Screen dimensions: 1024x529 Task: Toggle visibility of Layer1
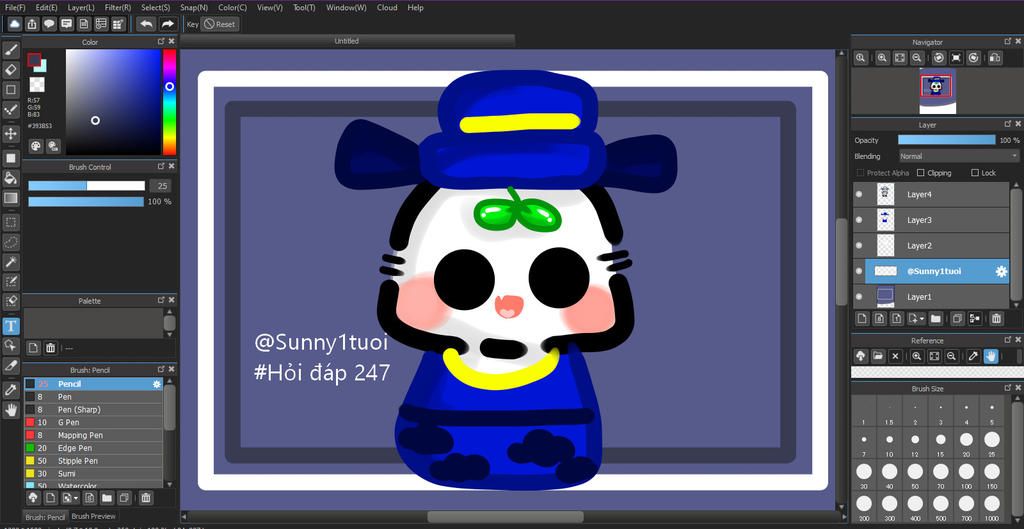859,297
